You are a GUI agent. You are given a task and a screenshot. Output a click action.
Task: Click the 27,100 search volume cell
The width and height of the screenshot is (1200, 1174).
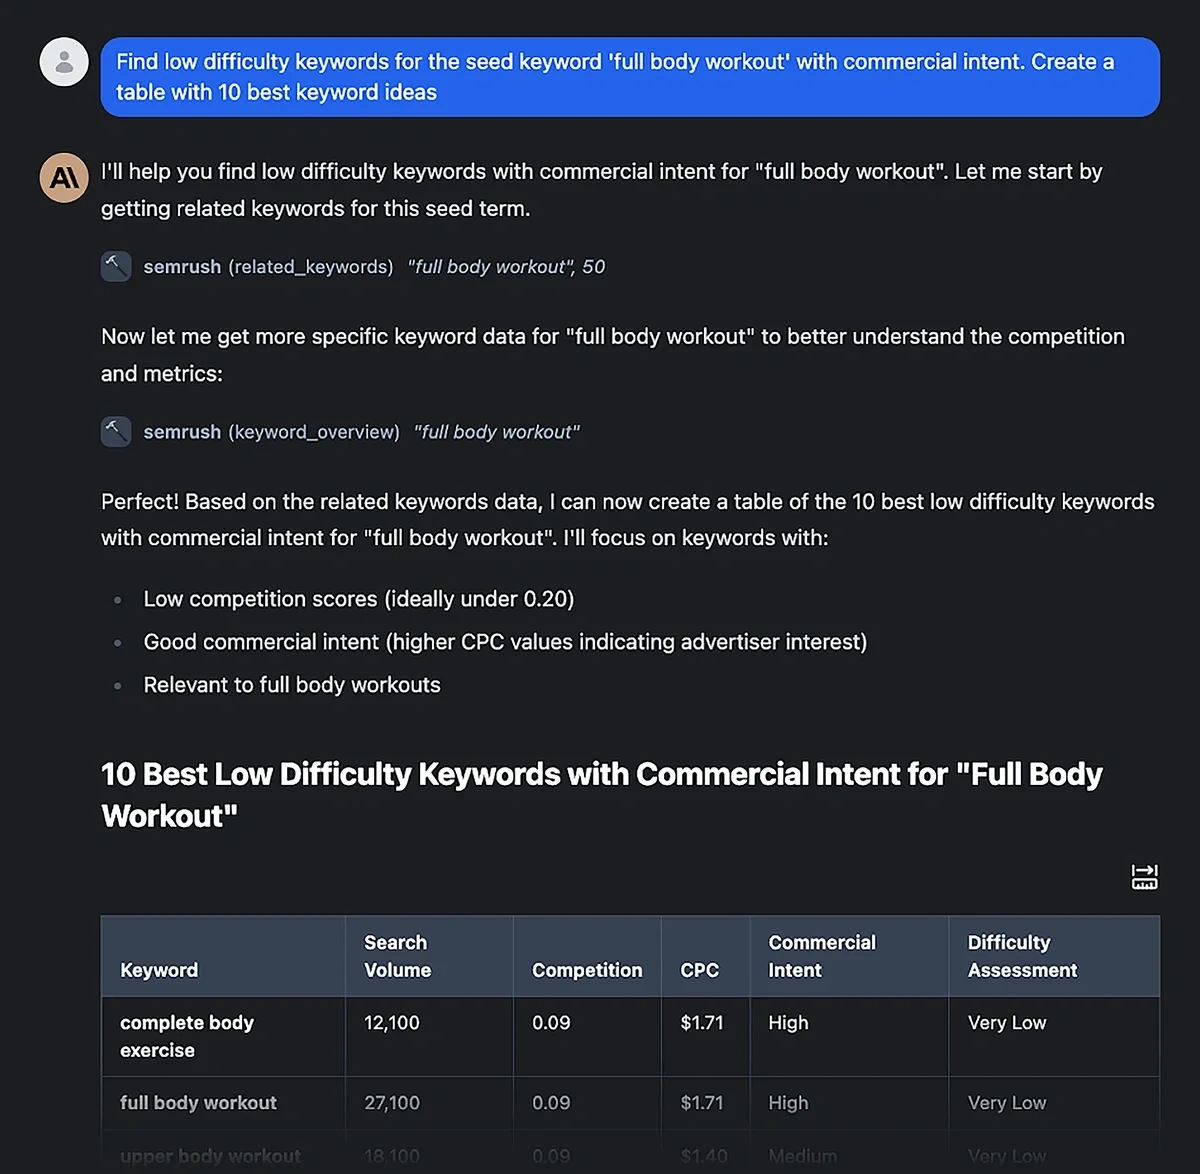[x=392, y=1103]
